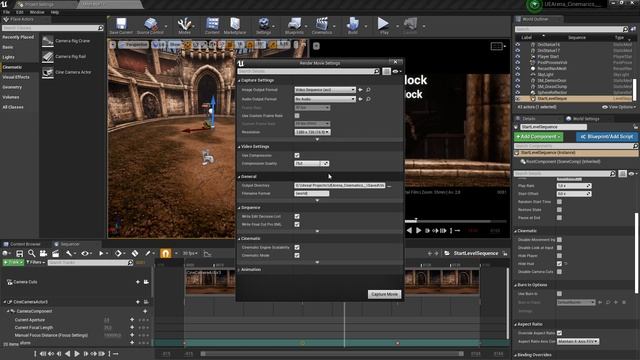Click the Output Directory path field

click(x=340, y=186)
